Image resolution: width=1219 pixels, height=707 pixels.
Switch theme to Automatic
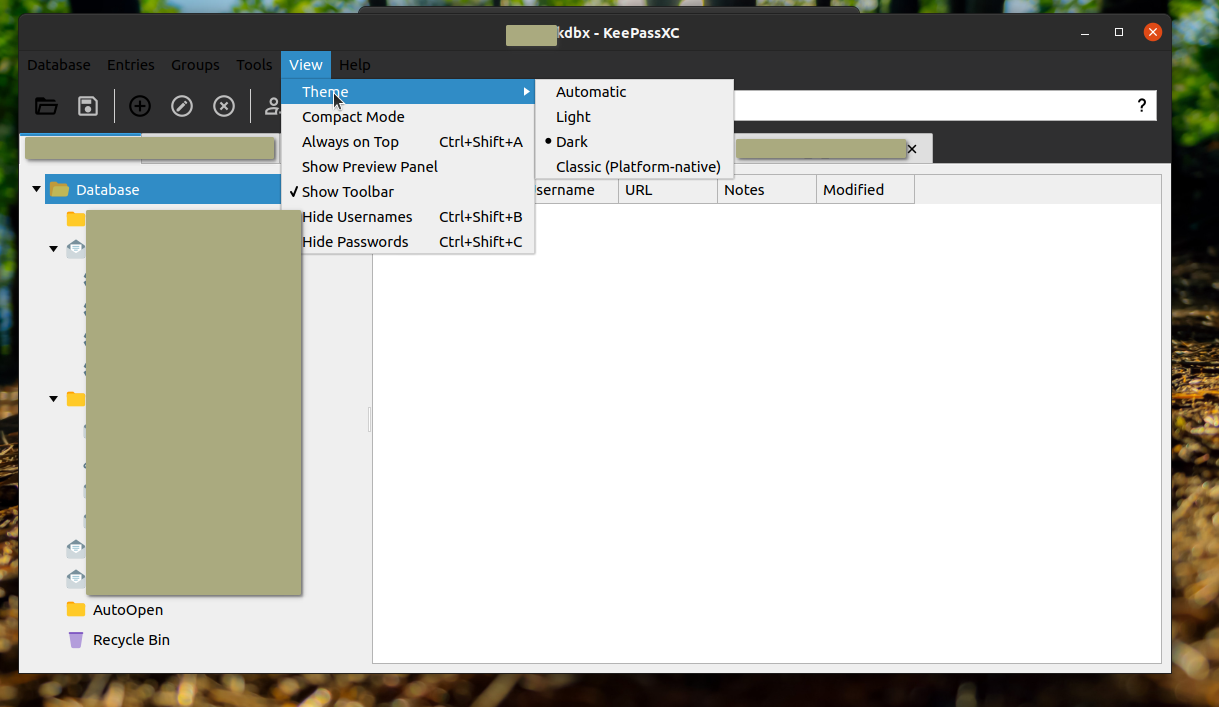click(591, 91)
